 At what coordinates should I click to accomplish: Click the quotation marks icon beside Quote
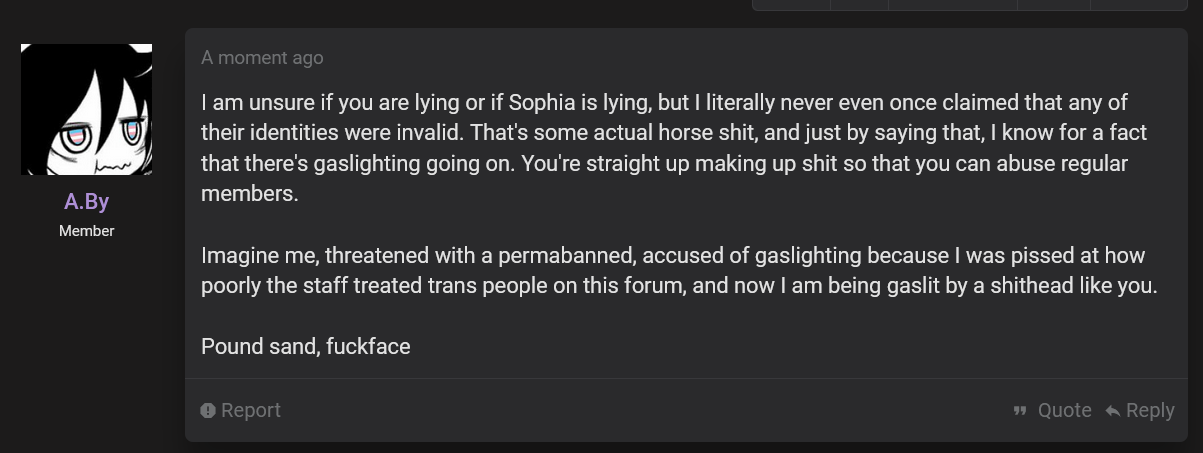click(1020, 411)
